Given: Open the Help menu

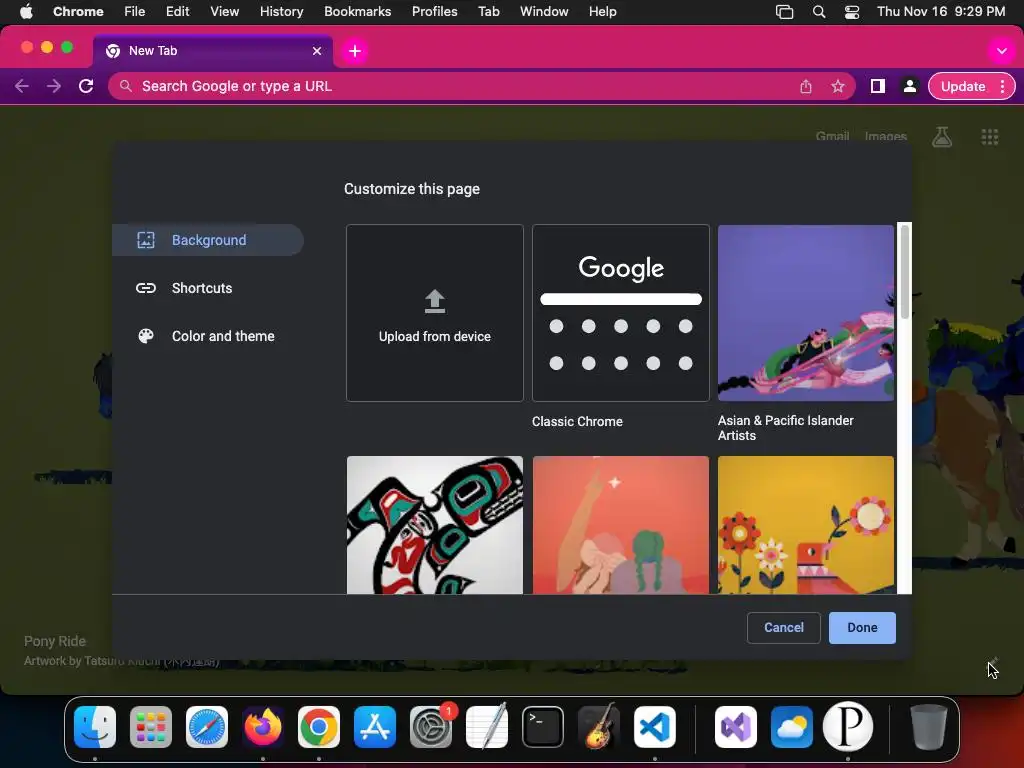Looking at the screenshot, I should tap(602, 11).
